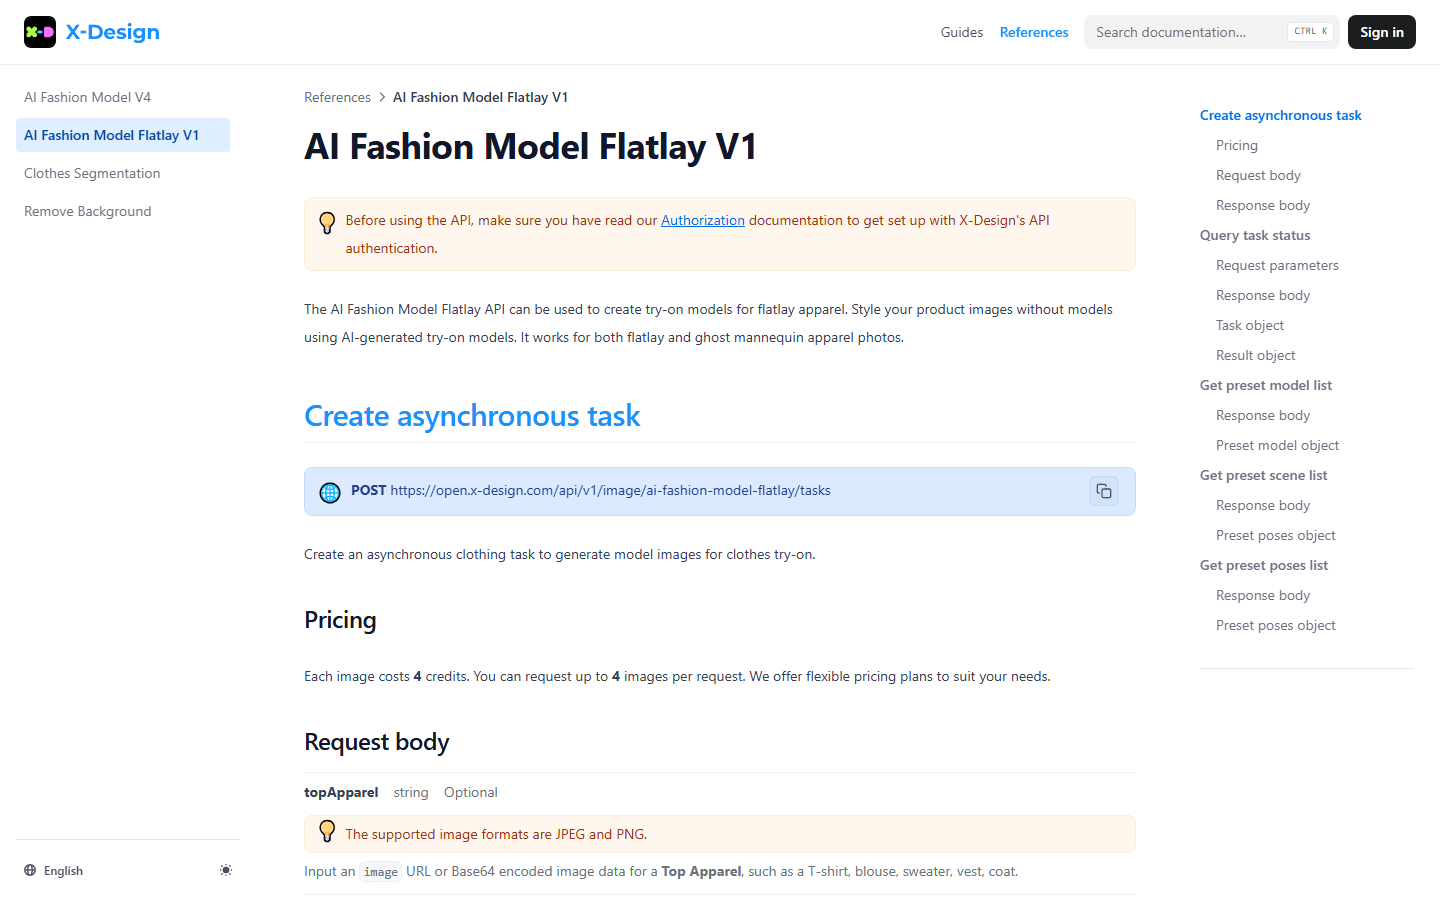Jump to Result object in outline

coord(1256,355)
